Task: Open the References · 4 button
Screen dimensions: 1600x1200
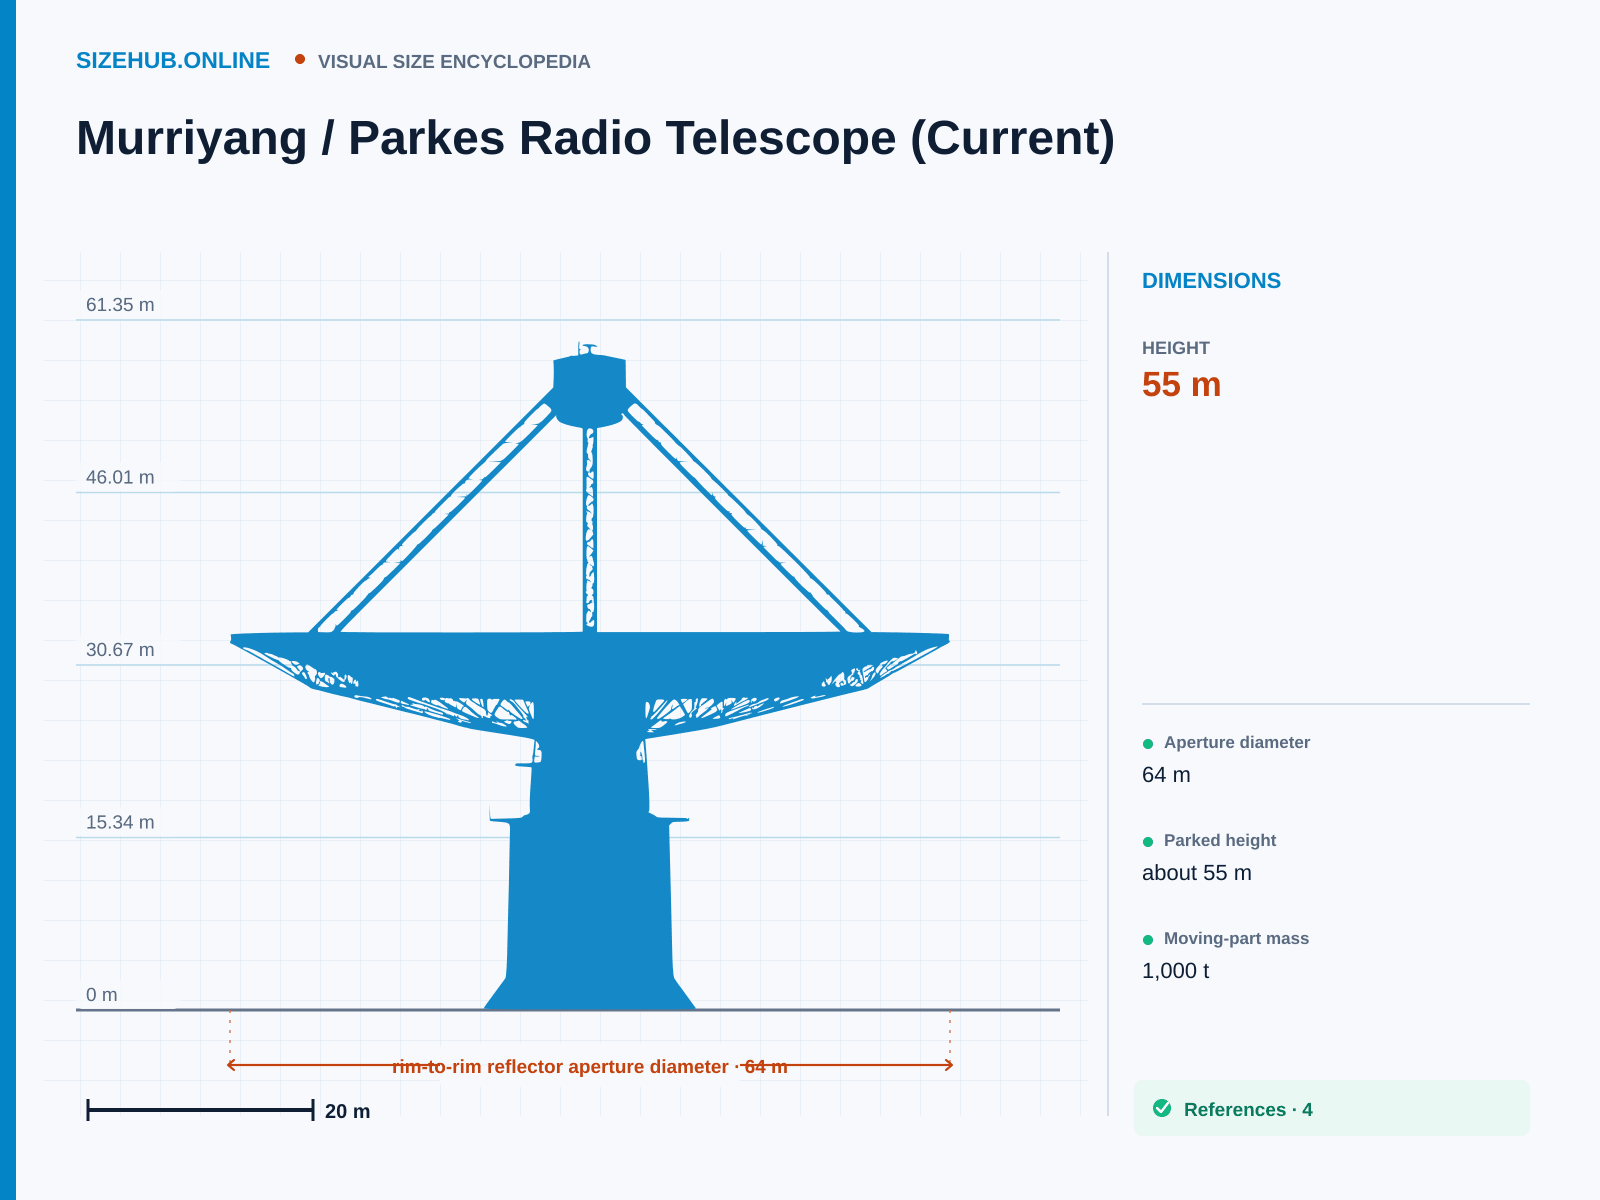Action: pos(1332,1108)
